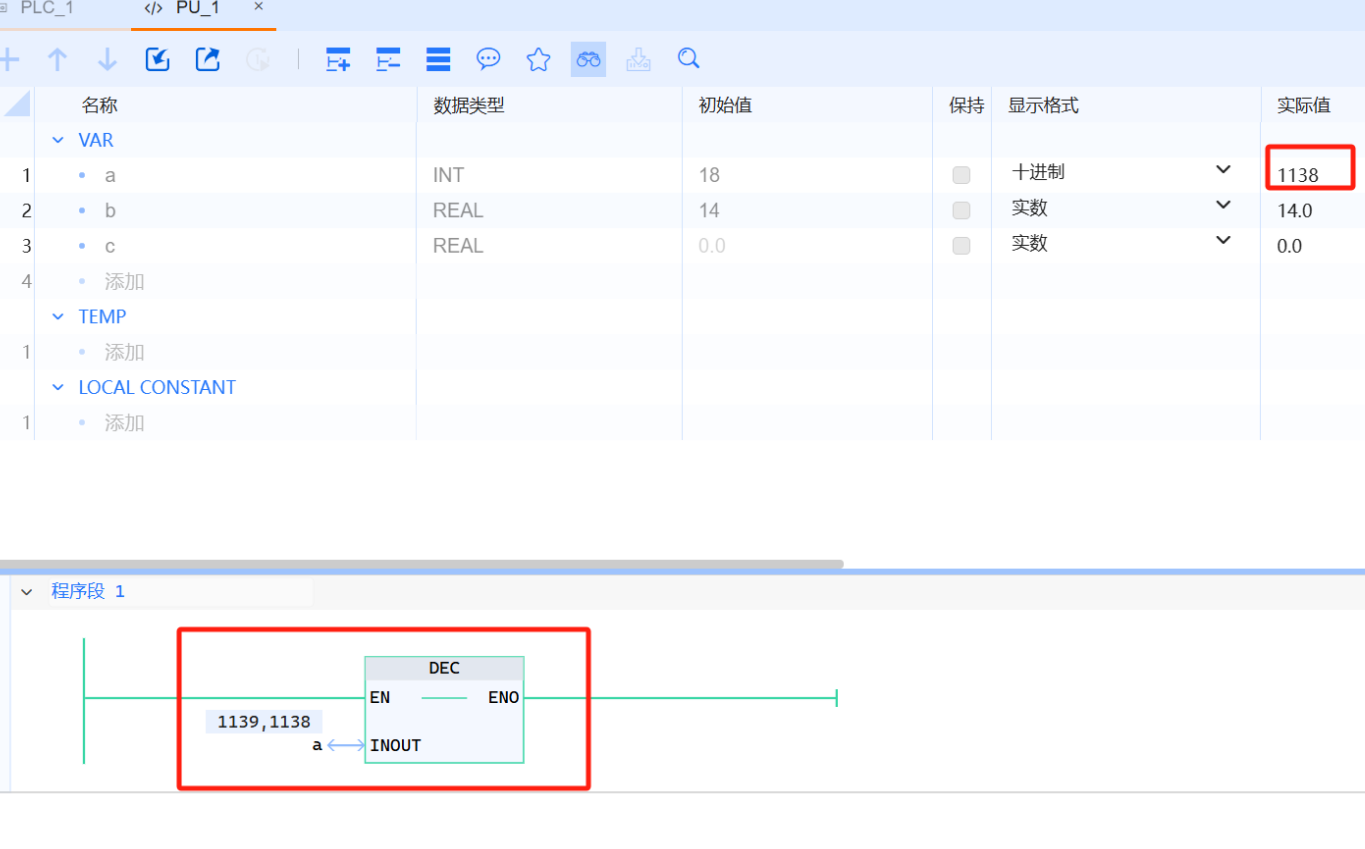1365x849 pixels.
Task: Close the PU_1 tab
Action: coord(258,8)
